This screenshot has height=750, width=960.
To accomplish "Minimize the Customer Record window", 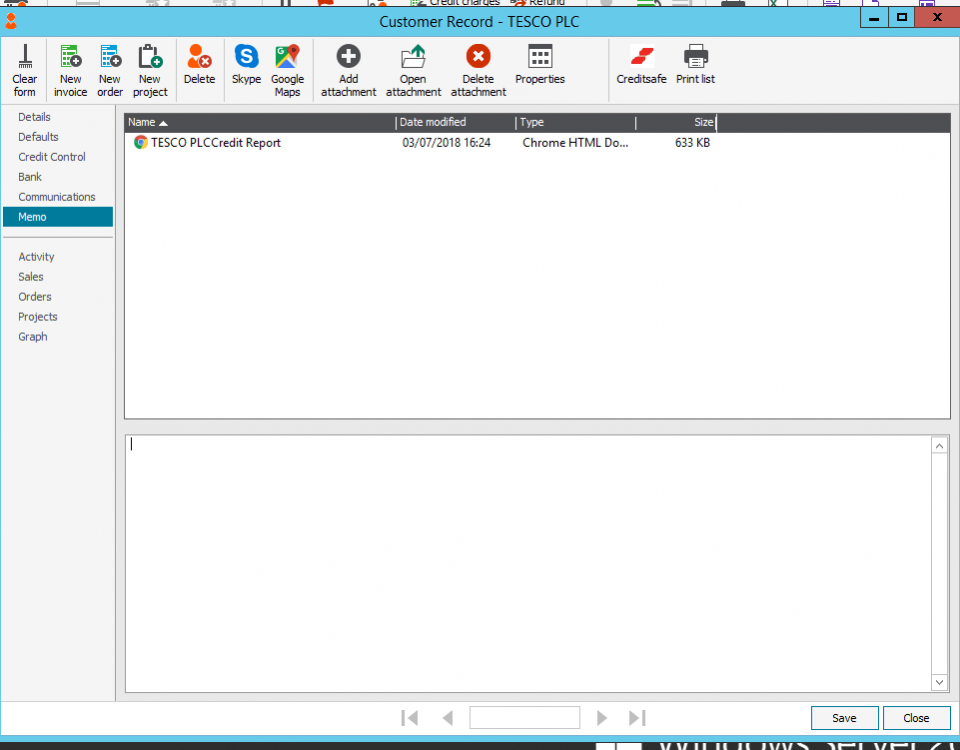I will pyautogui.click(x=874, y=18).
